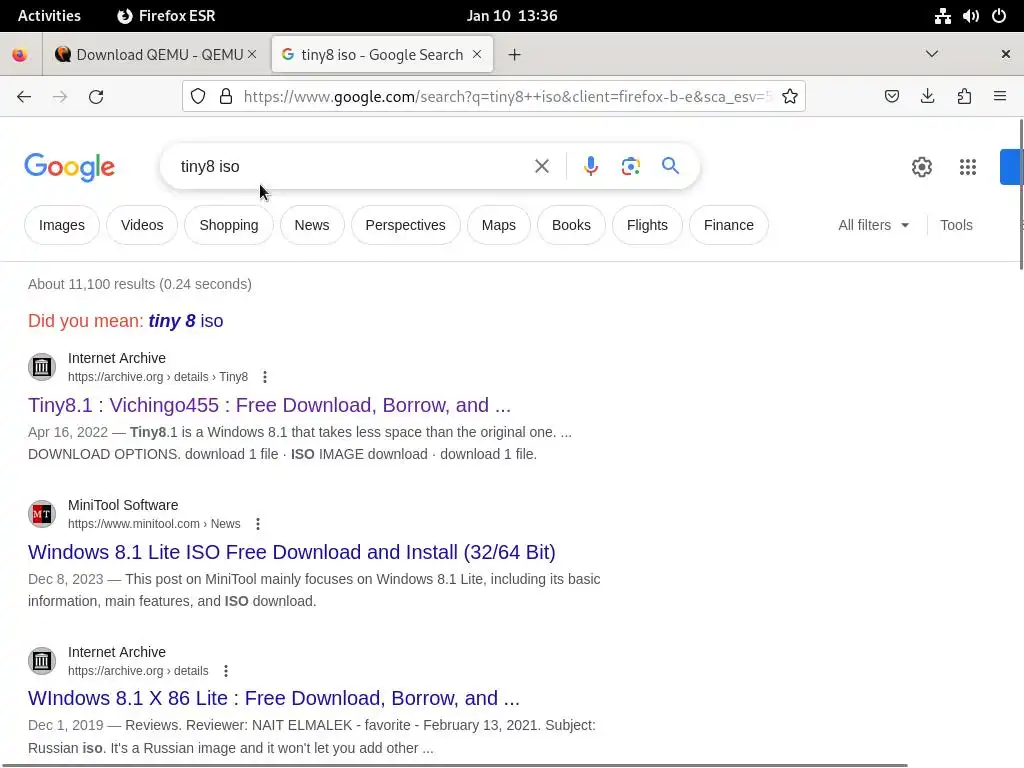Filter results by Finance

coord(728,225)
